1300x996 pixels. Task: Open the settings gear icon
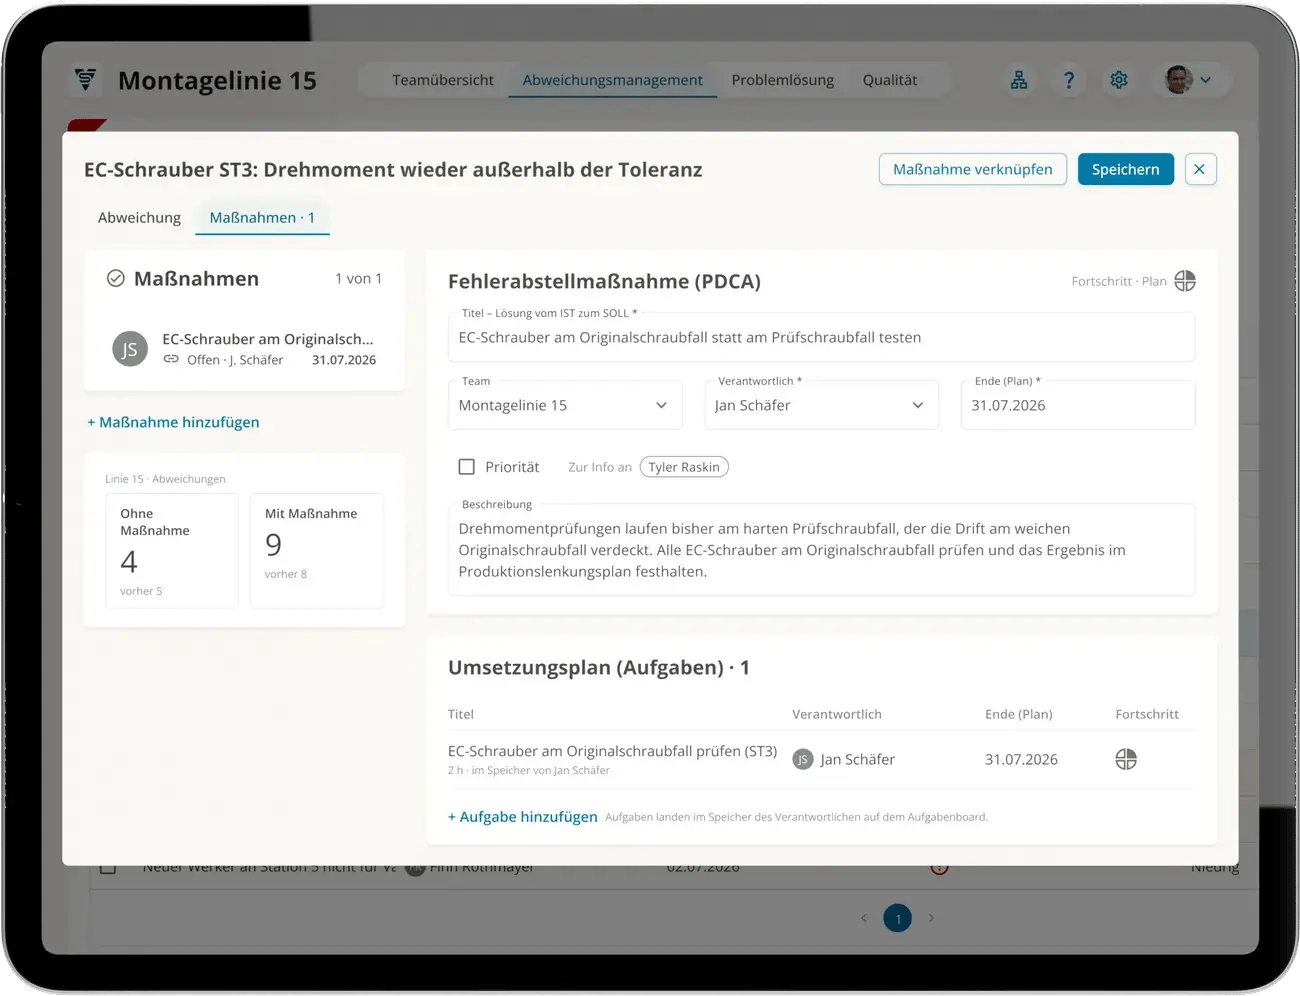(x=1119, y=80)
